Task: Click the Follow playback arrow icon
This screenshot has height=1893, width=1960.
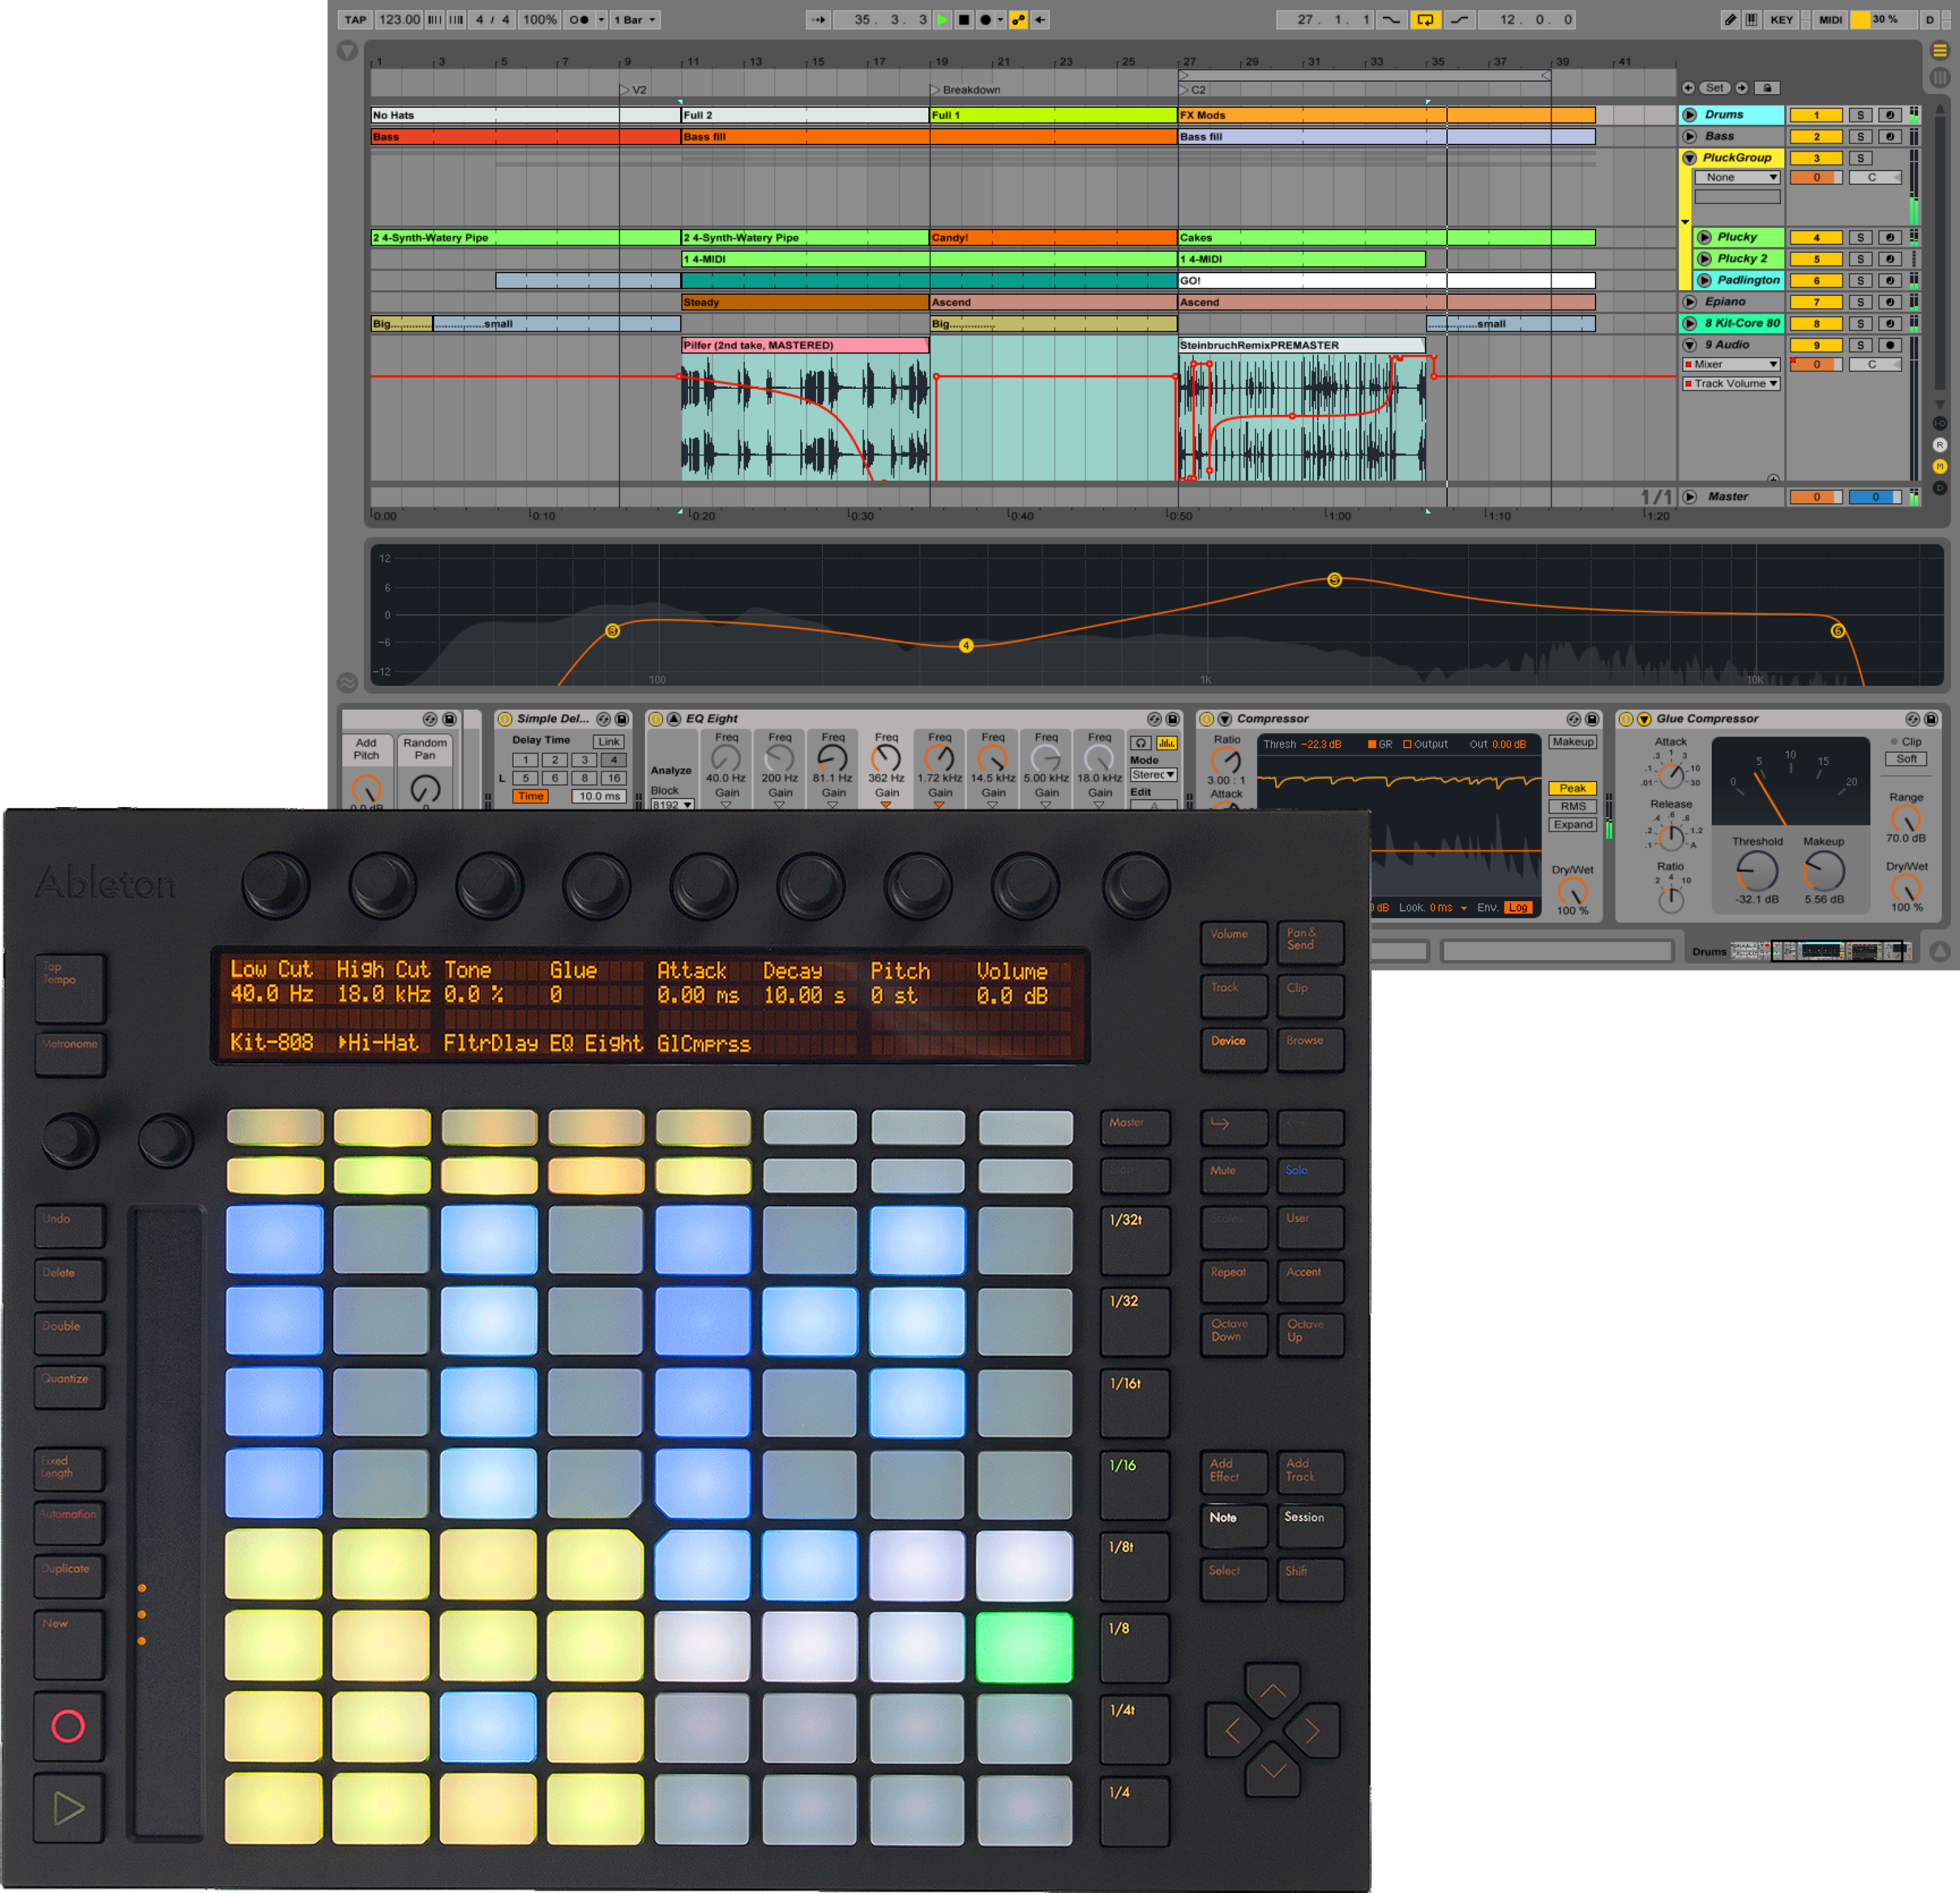Action: click(818, 20)
